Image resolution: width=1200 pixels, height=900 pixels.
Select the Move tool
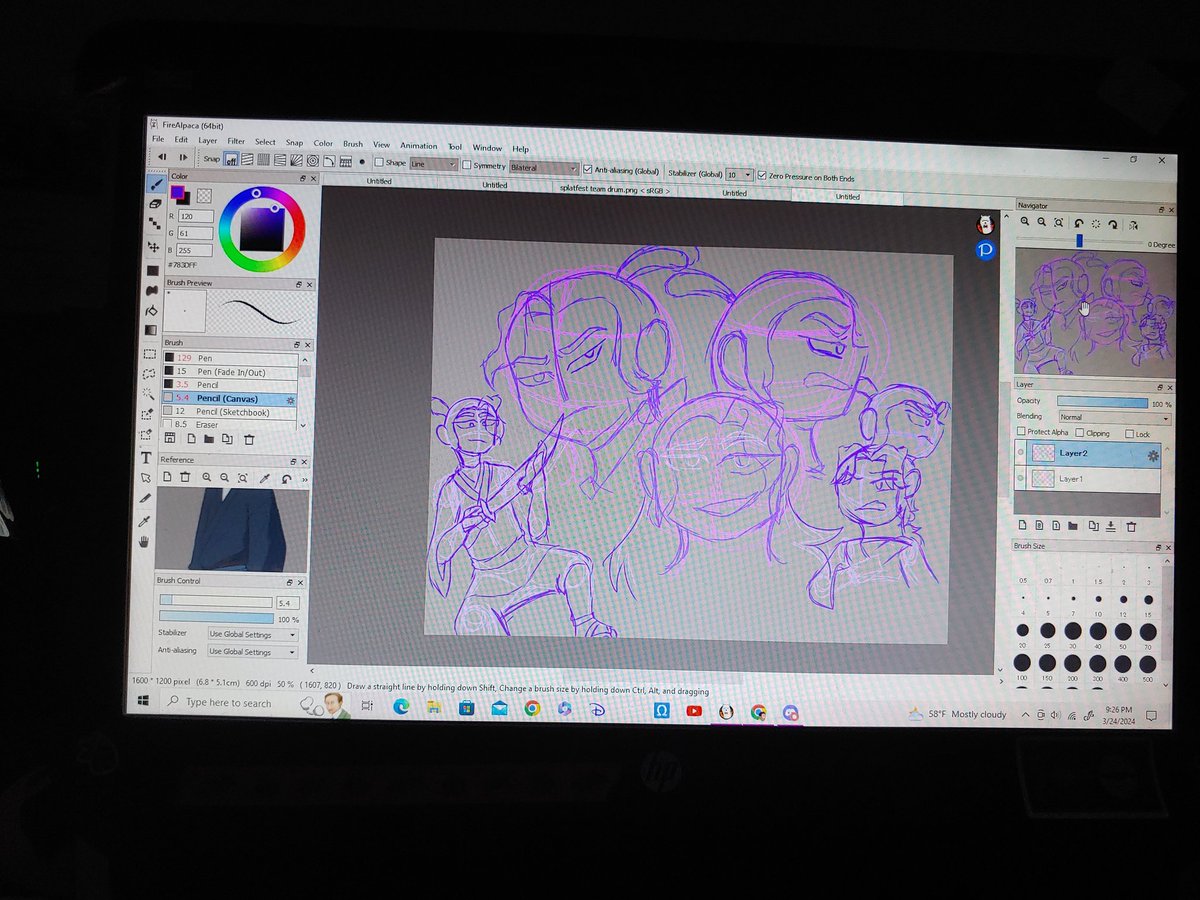pyautogui.click(x=154, y=247)
